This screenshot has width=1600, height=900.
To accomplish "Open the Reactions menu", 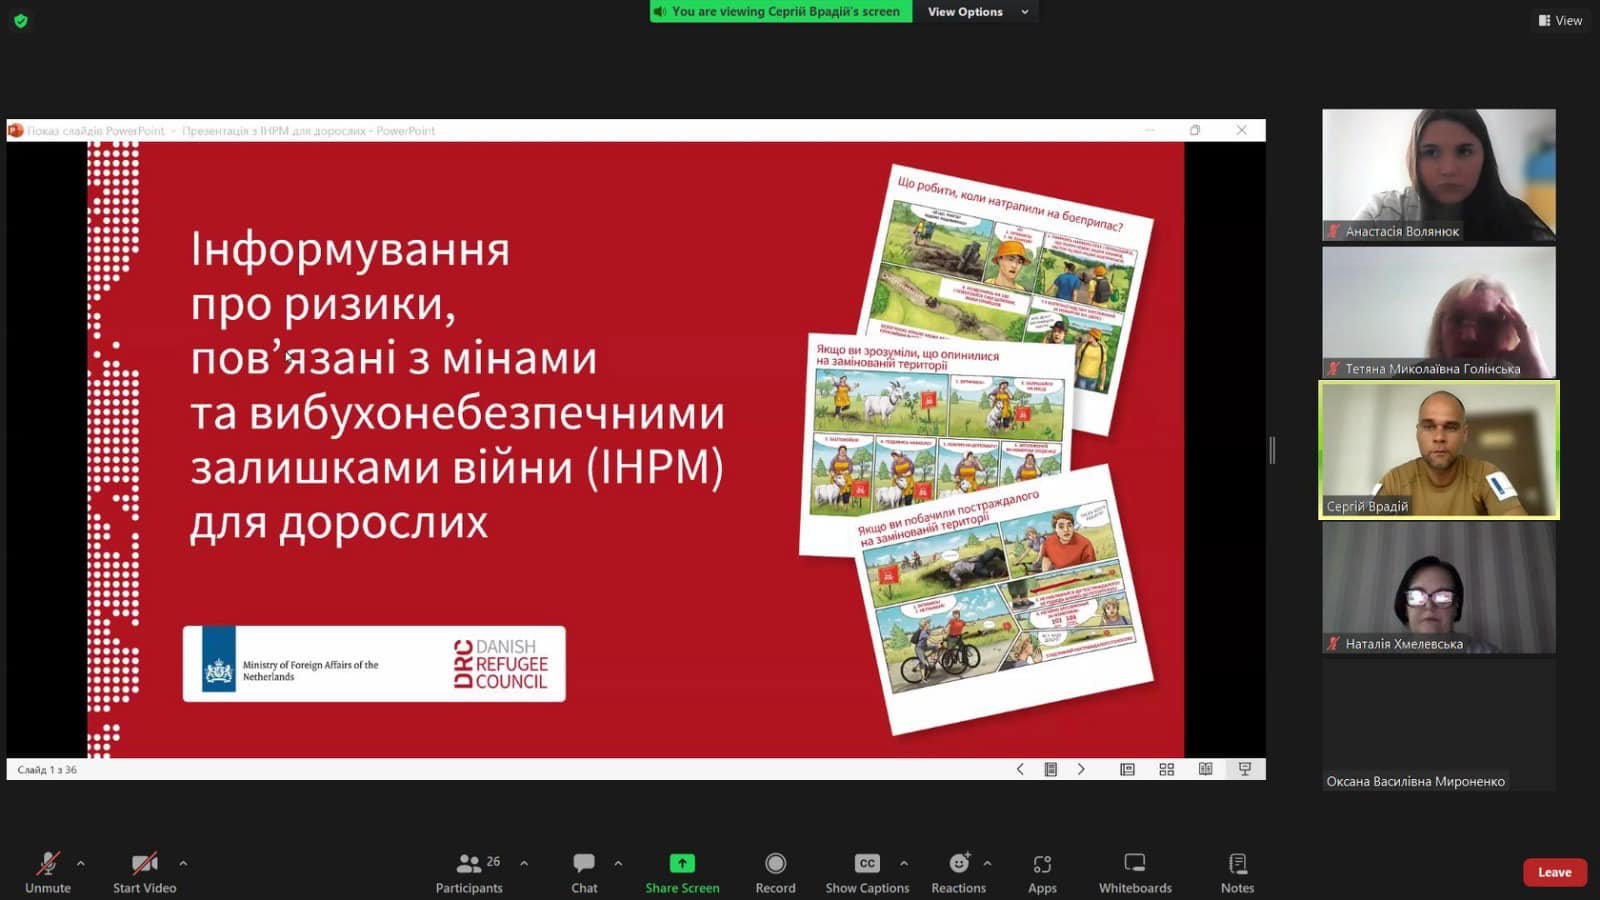I will click(958, 872).
